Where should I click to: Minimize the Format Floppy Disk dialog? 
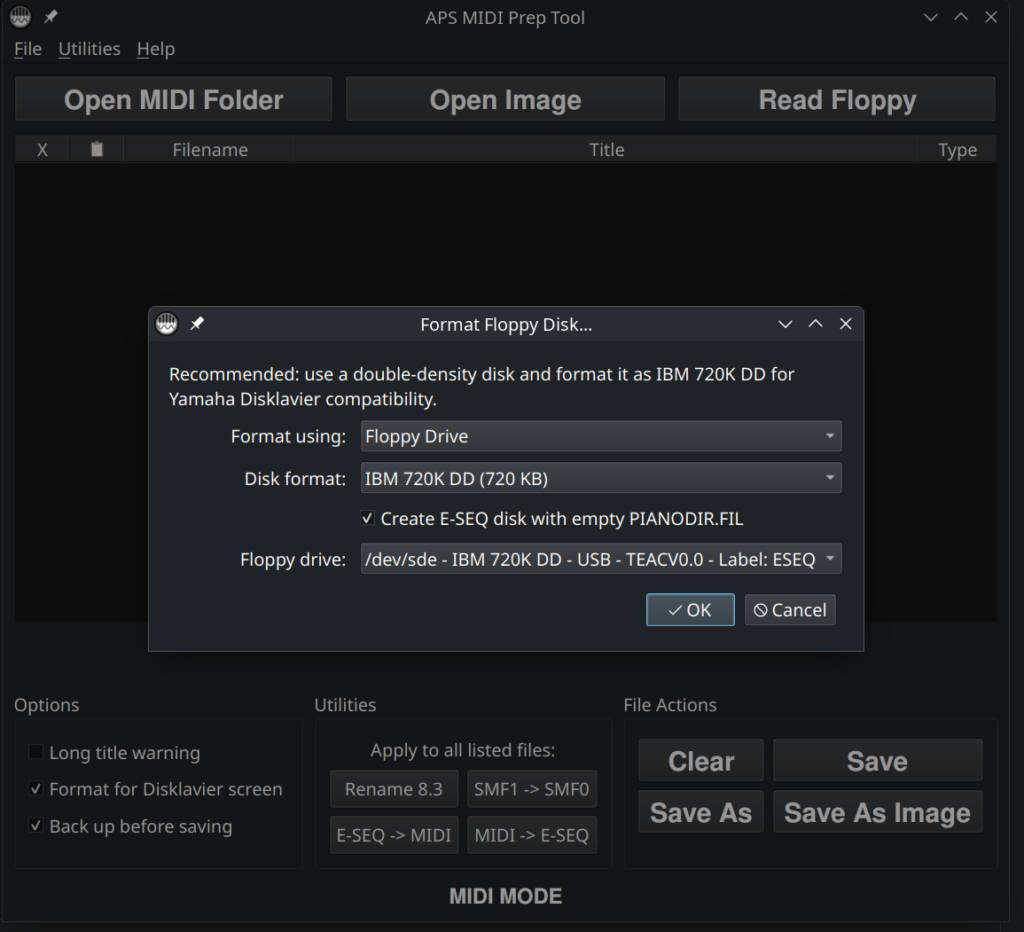(785, 324)
